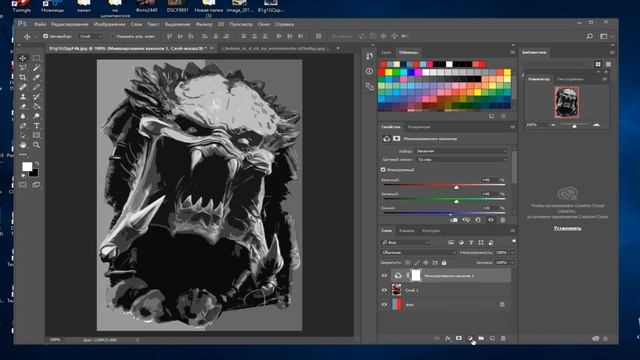Viewport: 640px width, 360px height.
Task: Toggle the Monochrome checkbox
Action: click(383, 169)
